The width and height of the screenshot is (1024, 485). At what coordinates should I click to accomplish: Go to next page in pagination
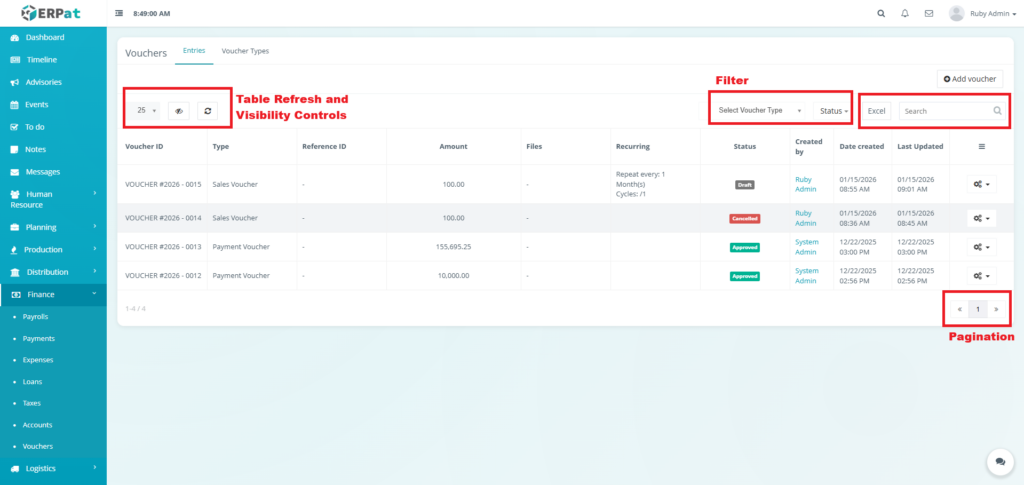pyautogui.click(x=996, y=309)
